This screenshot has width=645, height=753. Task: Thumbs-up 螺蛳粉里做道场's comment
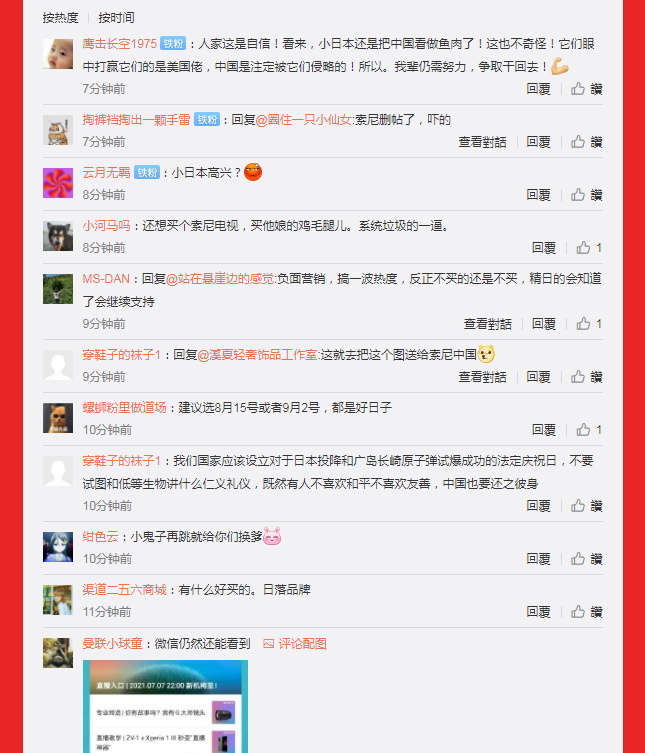click(x=589, y=430)
